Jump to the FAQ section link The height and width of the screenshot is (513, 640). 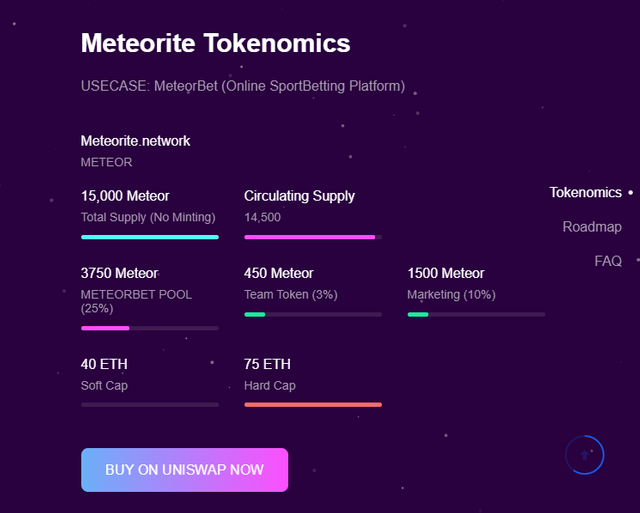608,261
